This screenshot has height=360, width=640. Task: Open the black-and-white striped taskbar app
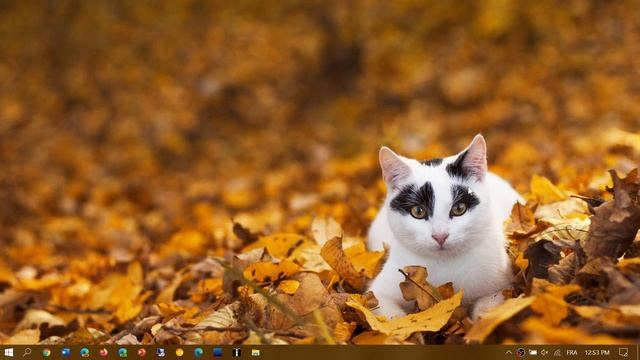[x=237, y=352]
